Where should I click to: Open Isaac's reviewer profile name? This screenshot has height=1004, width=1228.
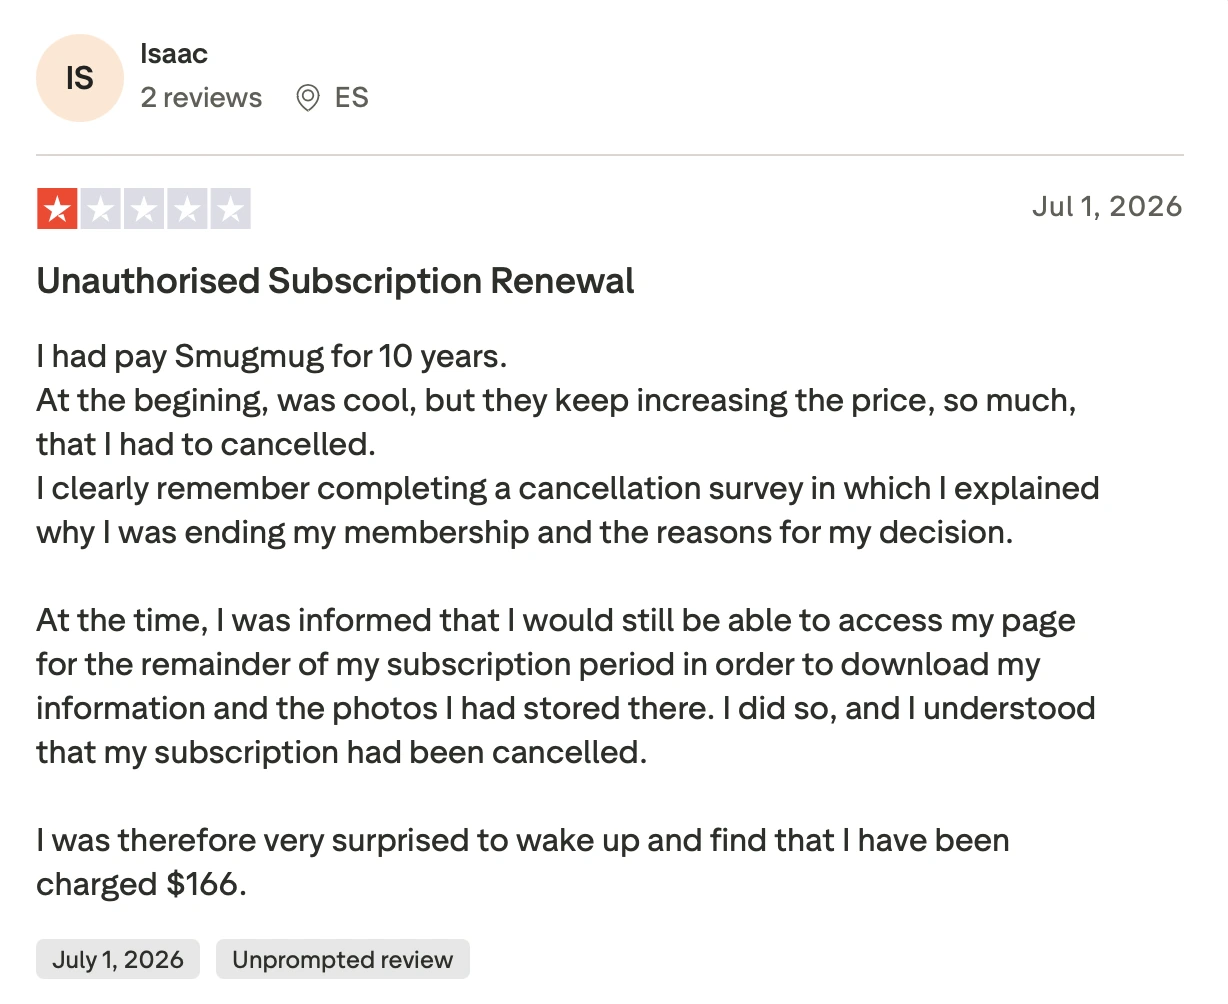pyautogui.click(x=174, y=54)
